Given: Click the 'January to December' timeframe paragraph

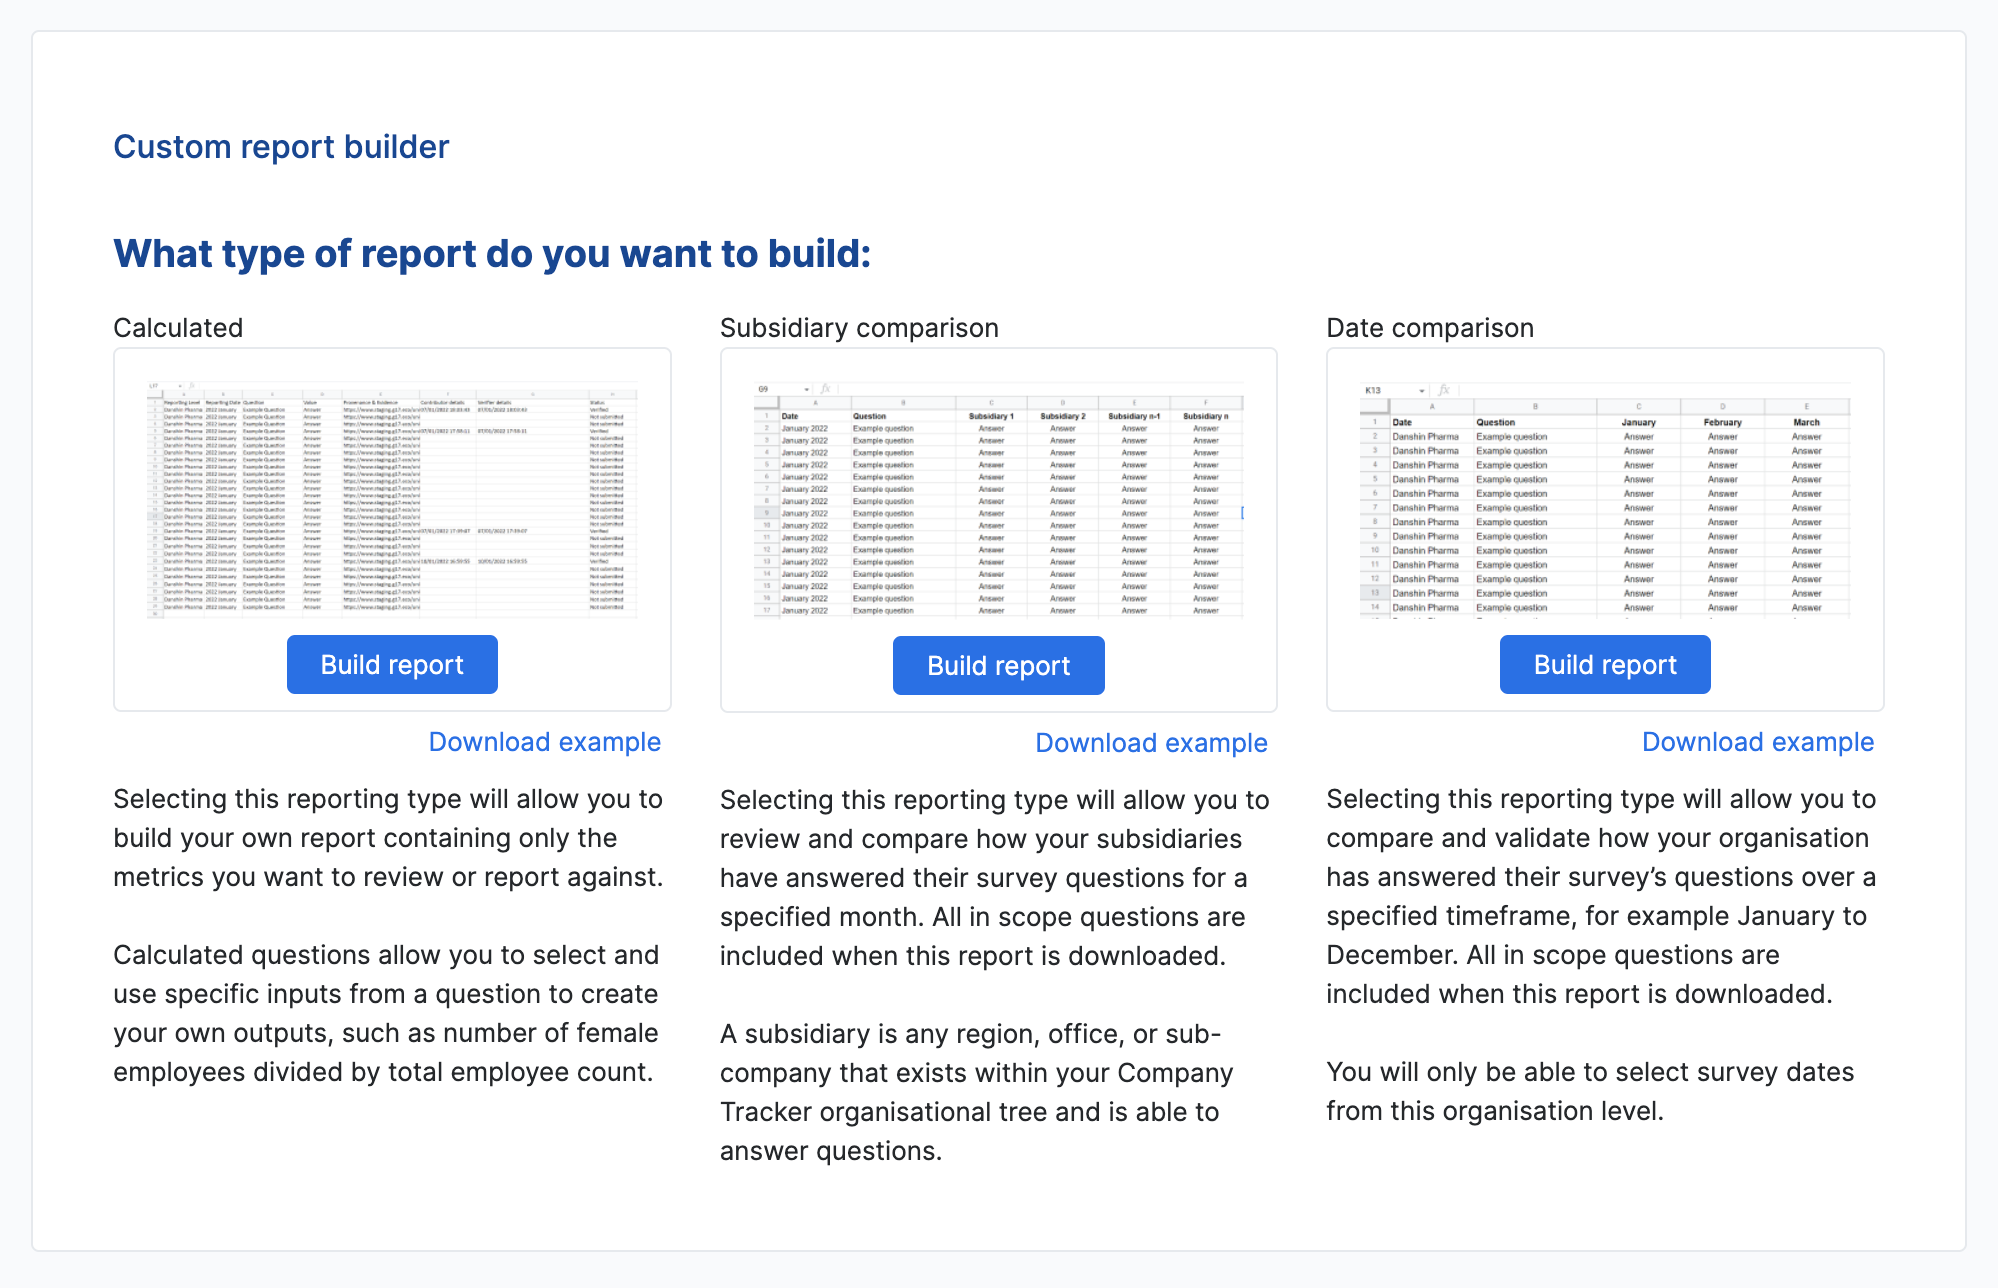Looking at the screenshot, I should click(1600, 896).
